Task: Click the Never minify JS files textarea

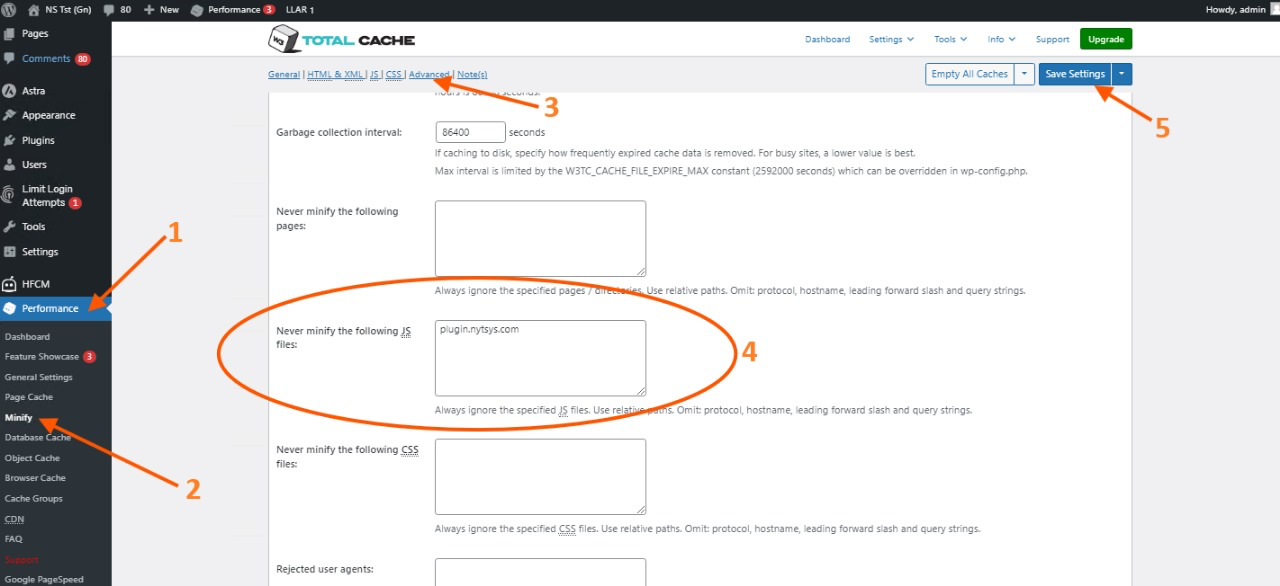Action: click(540, 358)
